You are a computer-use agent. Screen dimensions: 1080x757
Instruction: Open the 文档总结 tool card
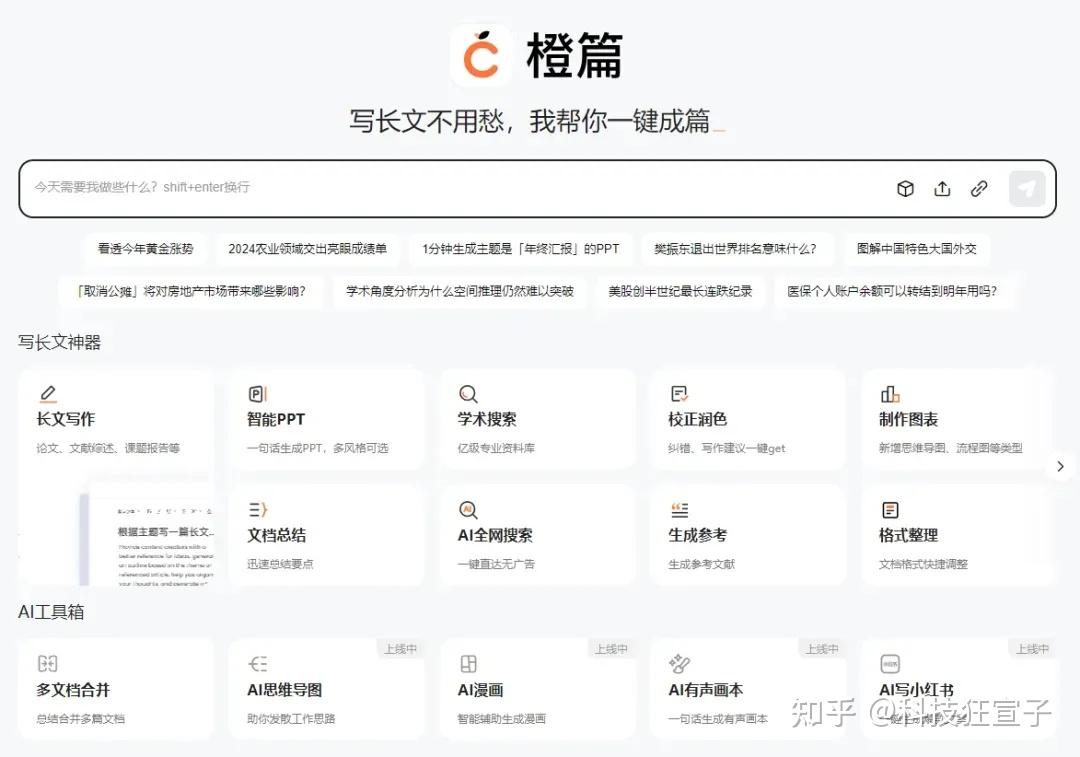tap(326, 536)
